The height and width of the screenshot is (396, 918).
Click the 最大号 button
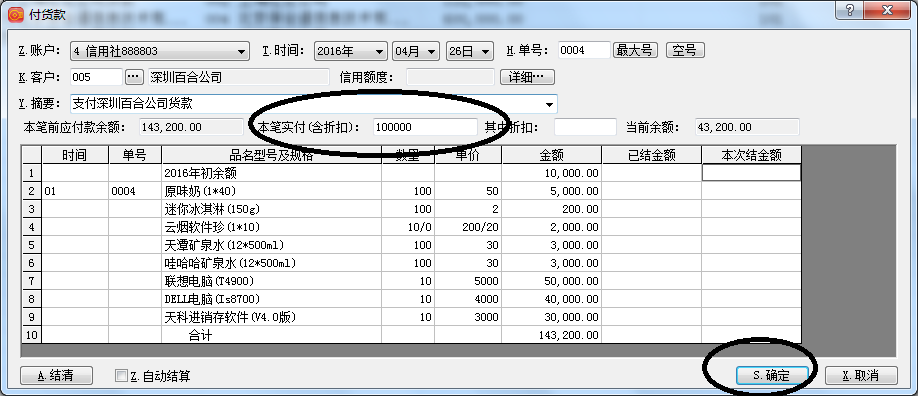(635, 50)
